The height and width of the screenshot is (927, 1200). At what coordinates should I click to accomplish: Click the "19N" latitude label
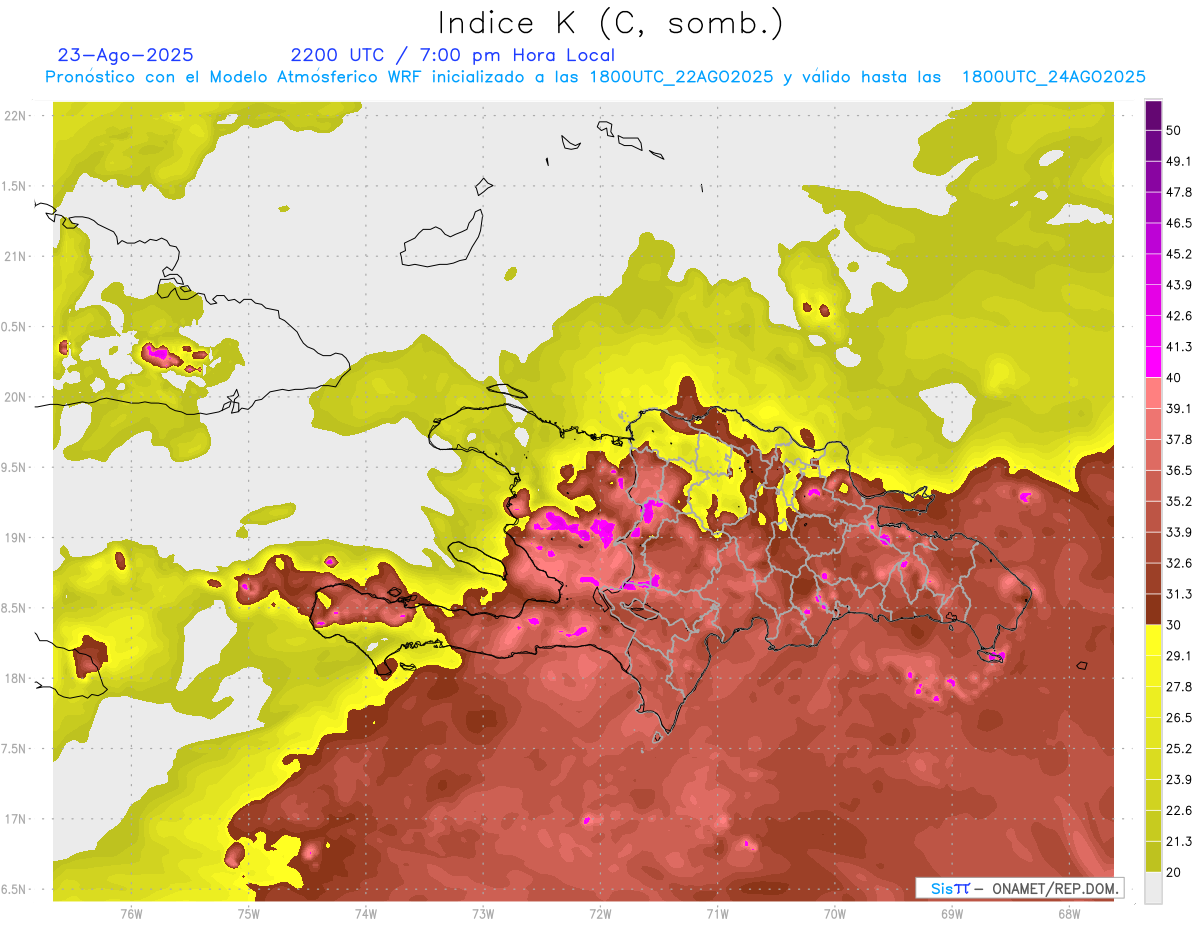(15, 537)
